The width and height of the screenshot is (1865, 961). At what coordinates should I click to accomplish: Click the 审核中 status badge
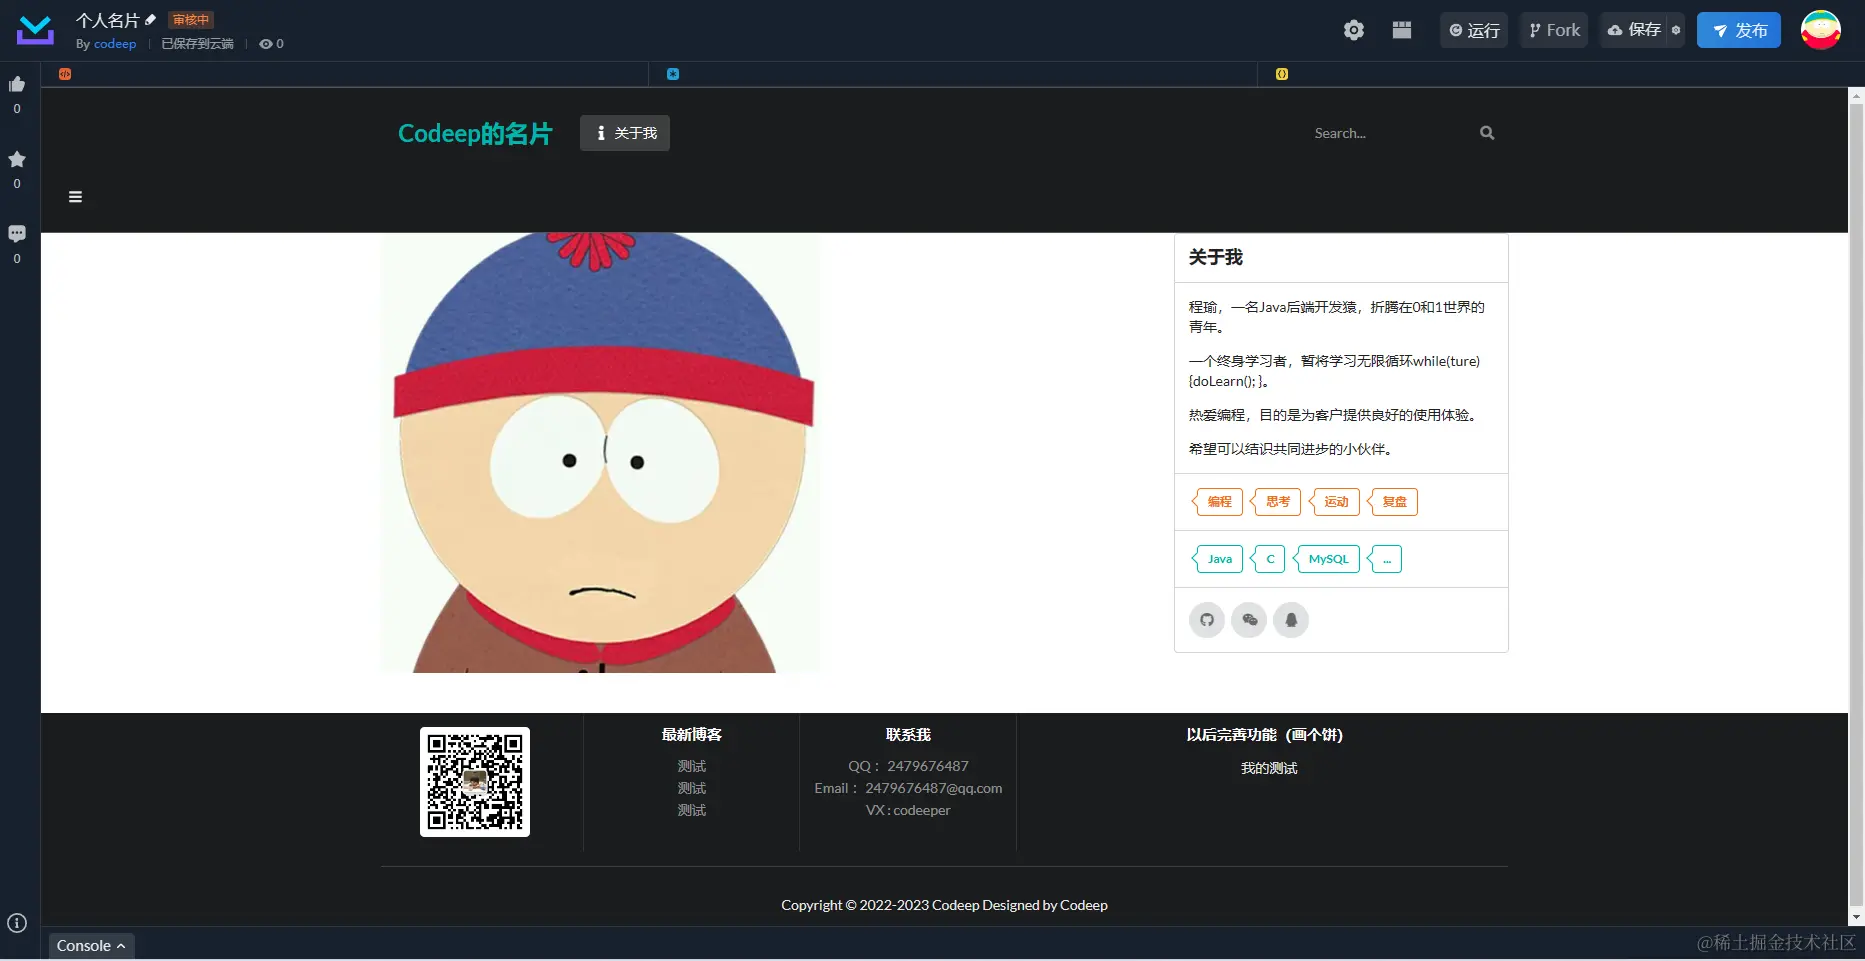(x=191, y=20)
